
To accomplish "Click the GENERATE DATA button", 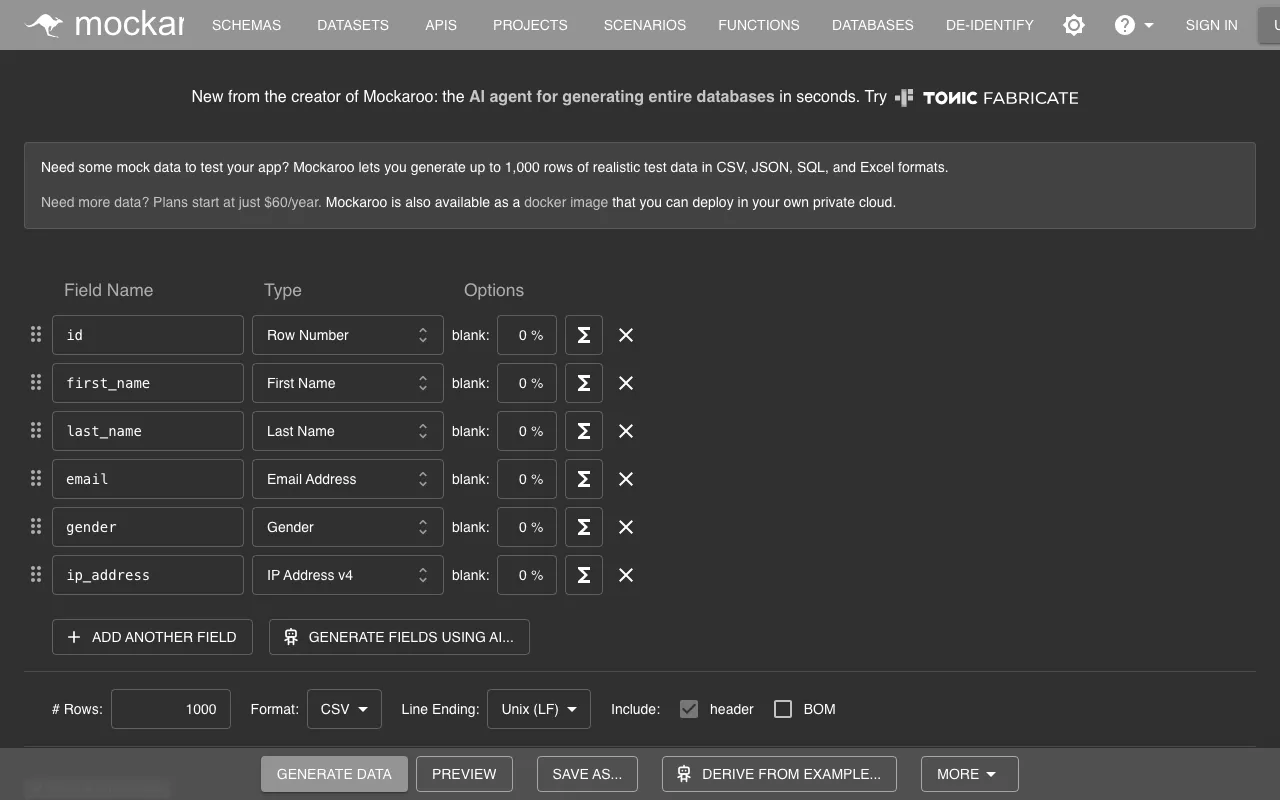I will tap(334, 774).
